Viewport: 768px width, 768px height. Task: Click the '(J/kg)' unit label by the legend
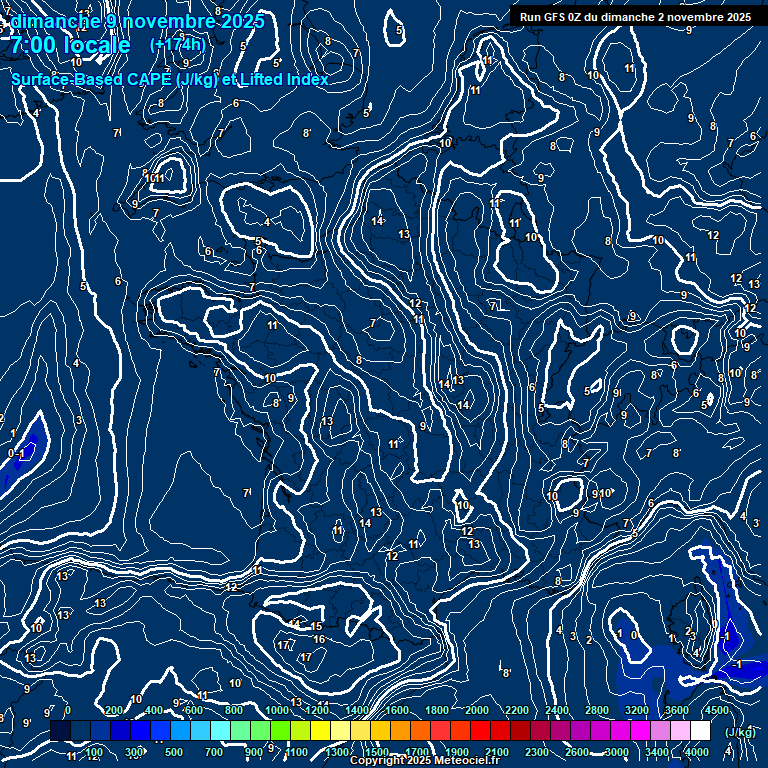tap(740, 732)
